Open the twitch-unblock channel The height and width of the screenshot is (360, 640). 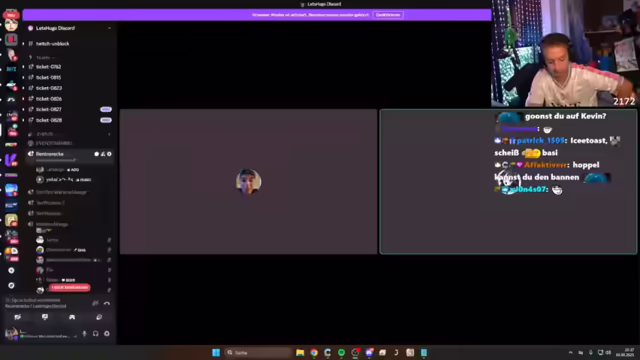click(x=53, y=44)
